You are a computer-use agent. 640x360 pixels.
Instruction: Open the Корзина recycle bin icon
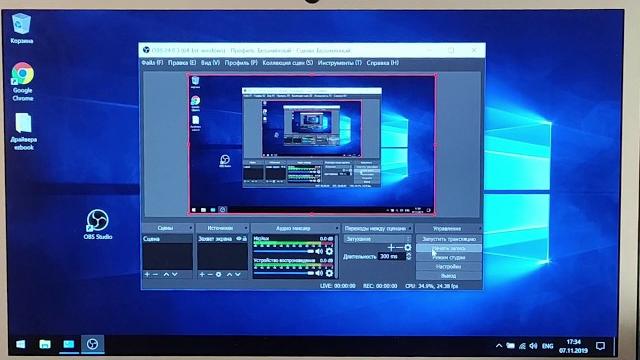click(21, 28)
